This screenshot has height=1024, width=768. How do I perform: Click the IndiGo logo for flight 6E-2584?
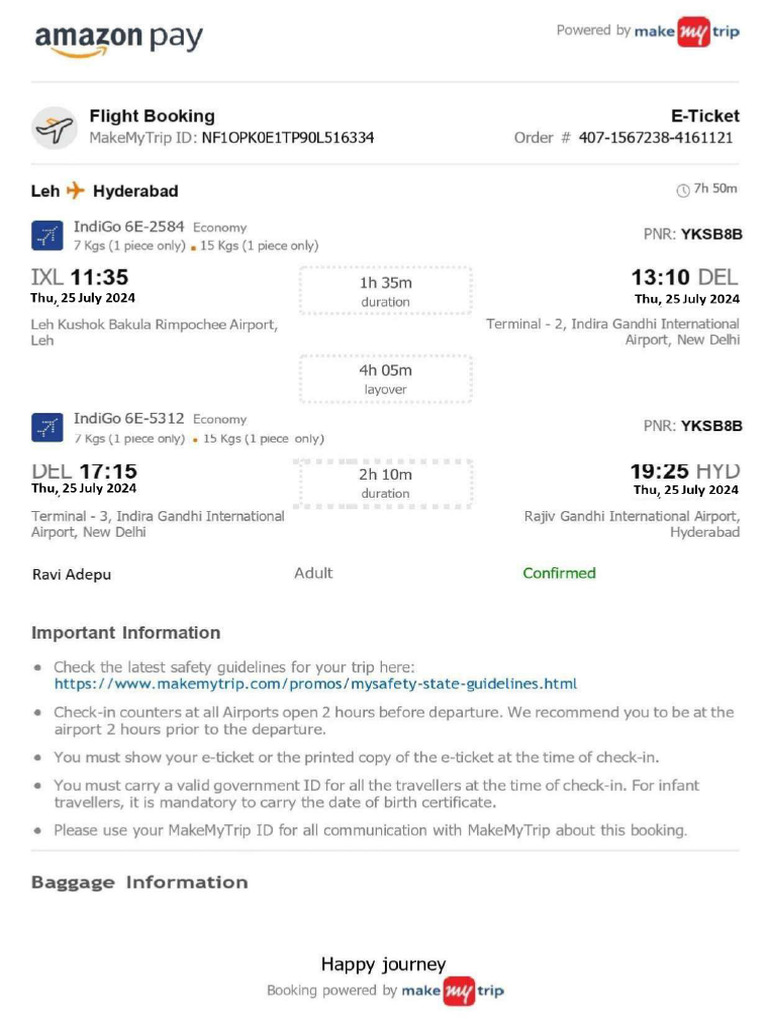pos(47,236)
